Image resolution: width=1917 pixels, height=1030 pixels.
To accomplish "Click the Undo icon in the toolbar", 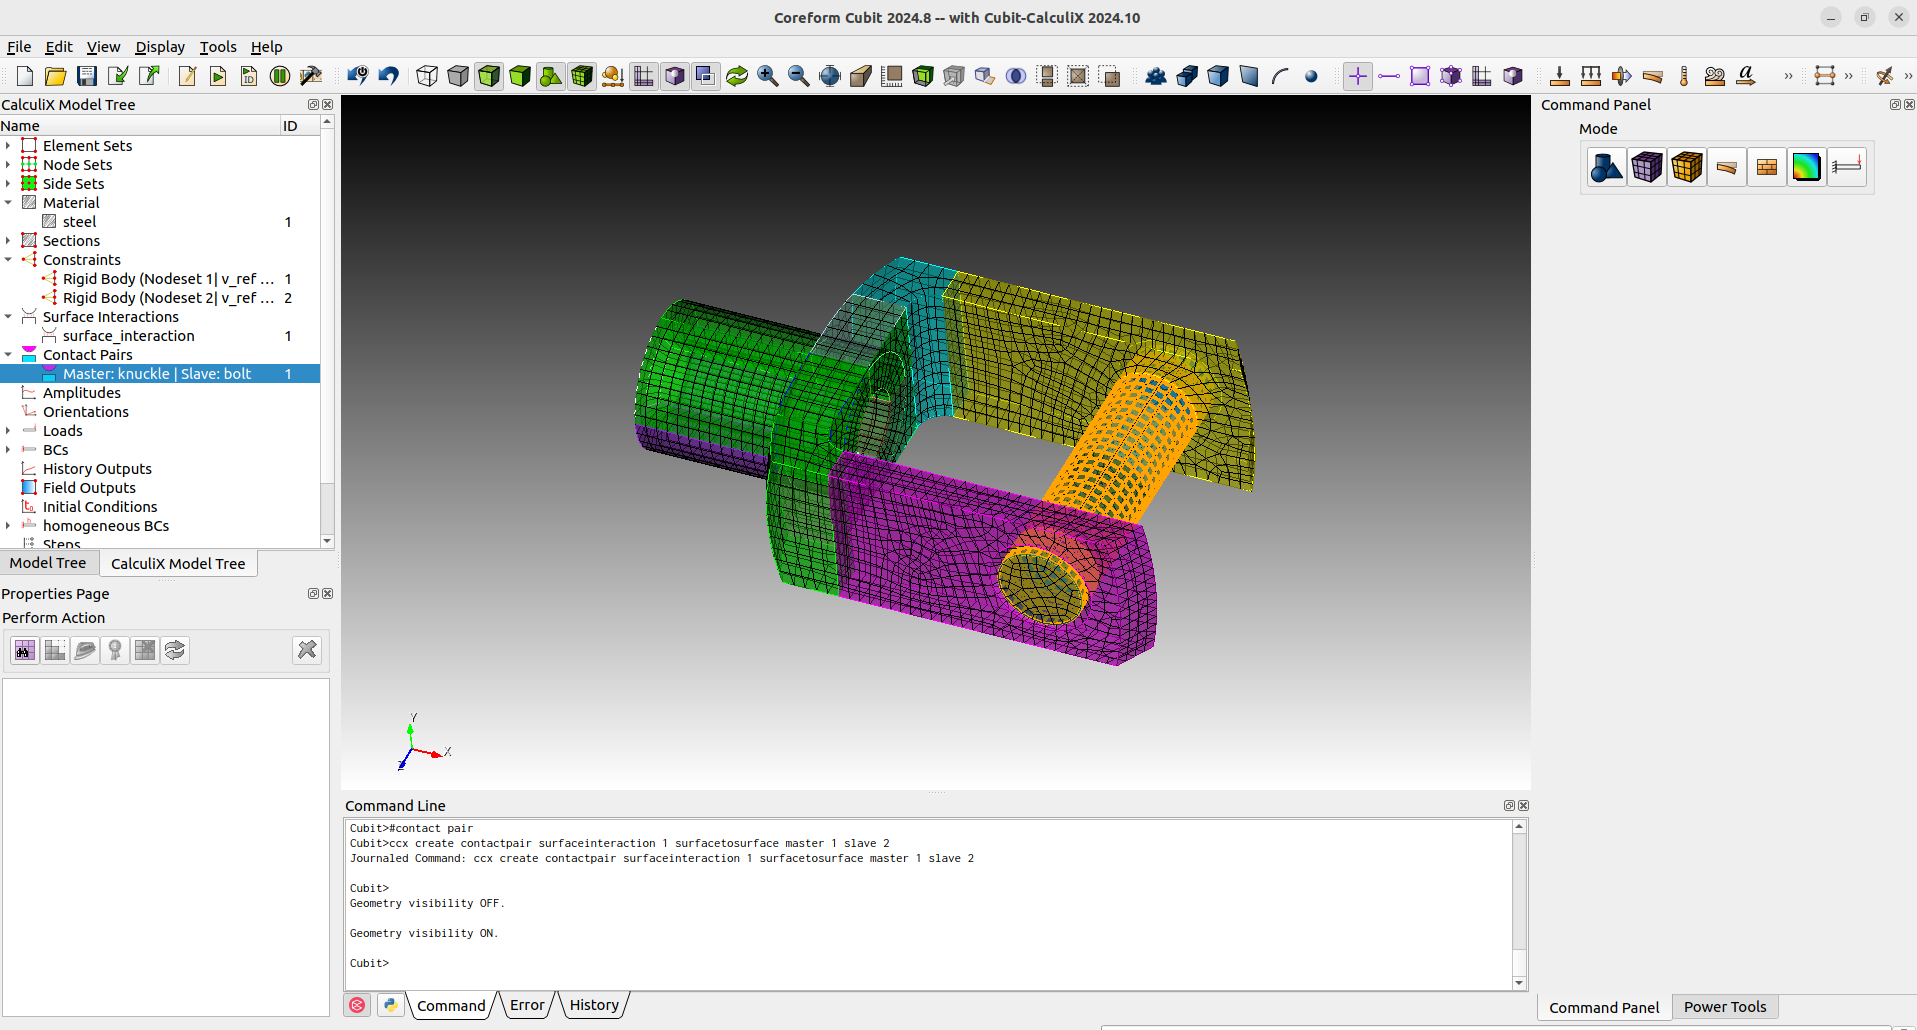I will (388, 75).
